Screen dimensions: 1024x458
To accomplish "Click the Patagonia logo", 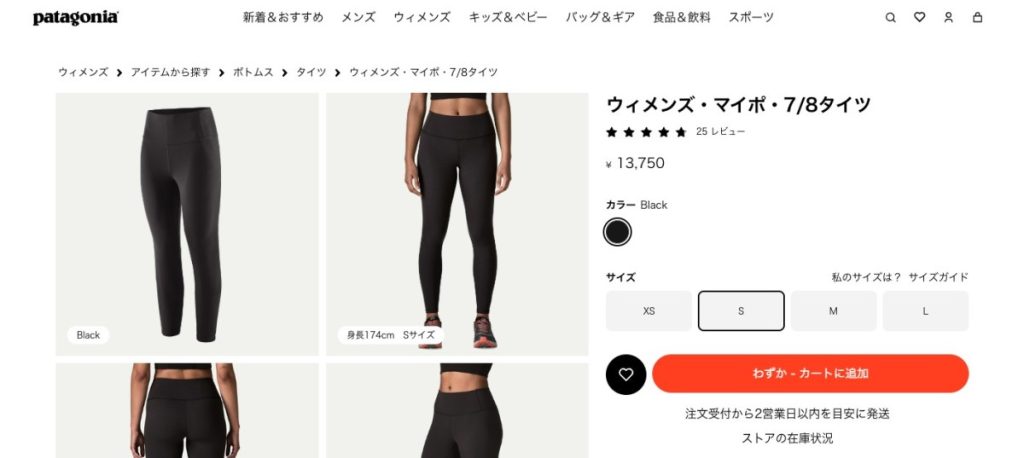I will coord(76,18).
